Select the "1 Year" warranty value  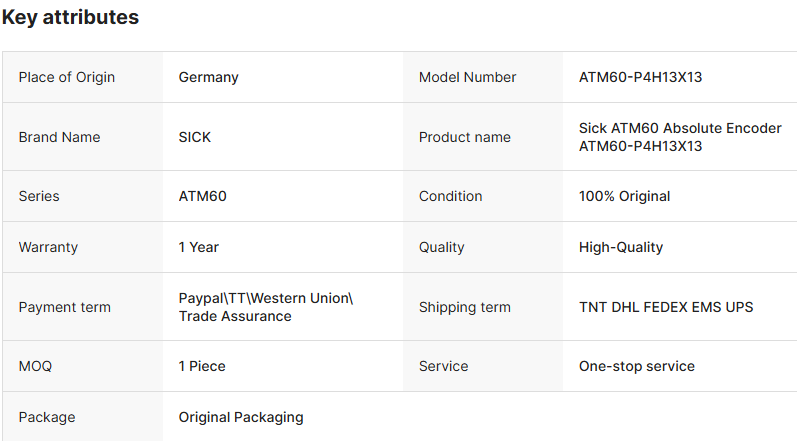click(x=199, y=247)
